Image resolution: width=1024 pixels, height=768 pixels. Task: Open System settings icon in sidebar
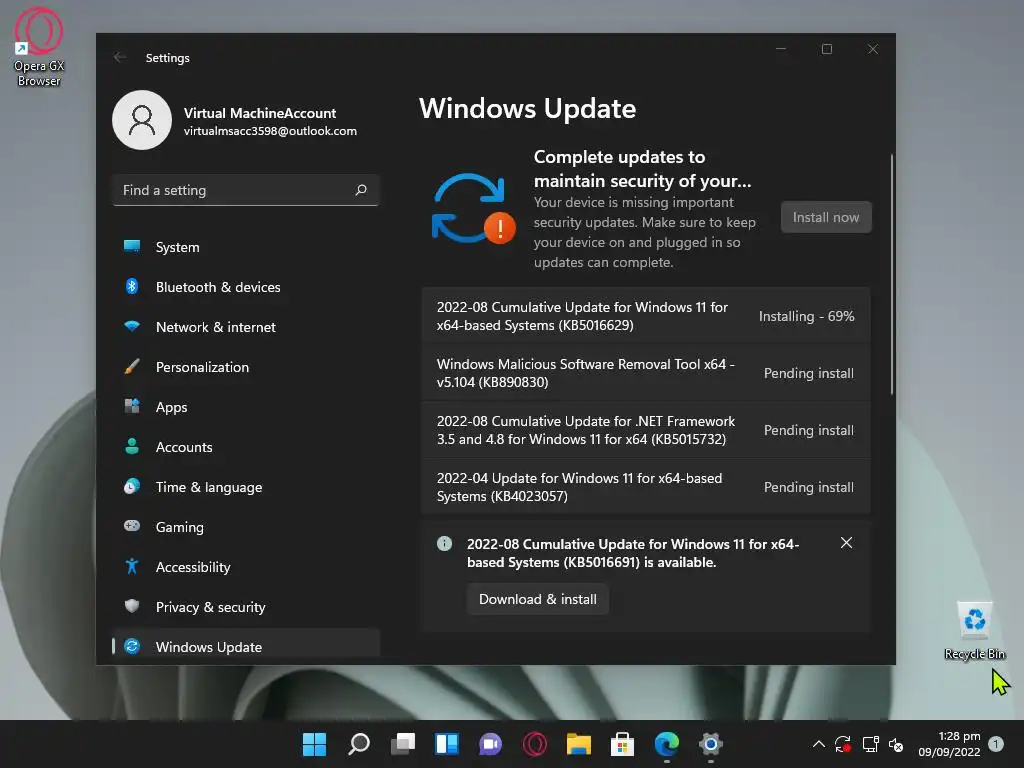coord(132,246)
